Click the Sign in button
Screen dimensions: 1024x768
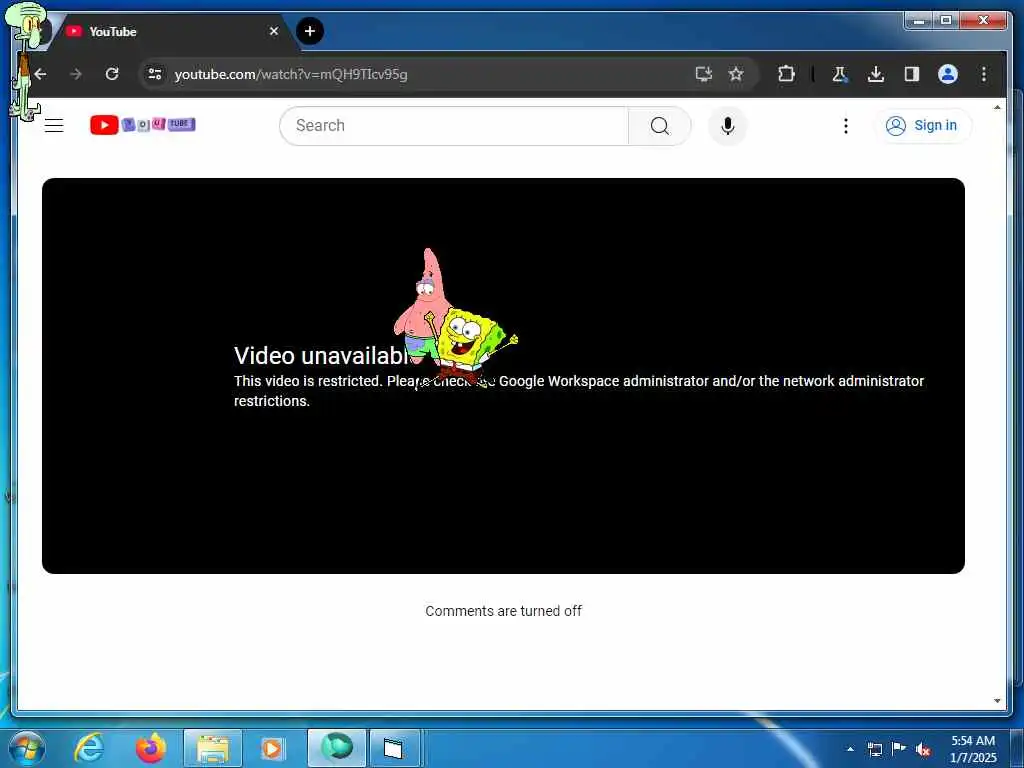click(x=922, y=125)
